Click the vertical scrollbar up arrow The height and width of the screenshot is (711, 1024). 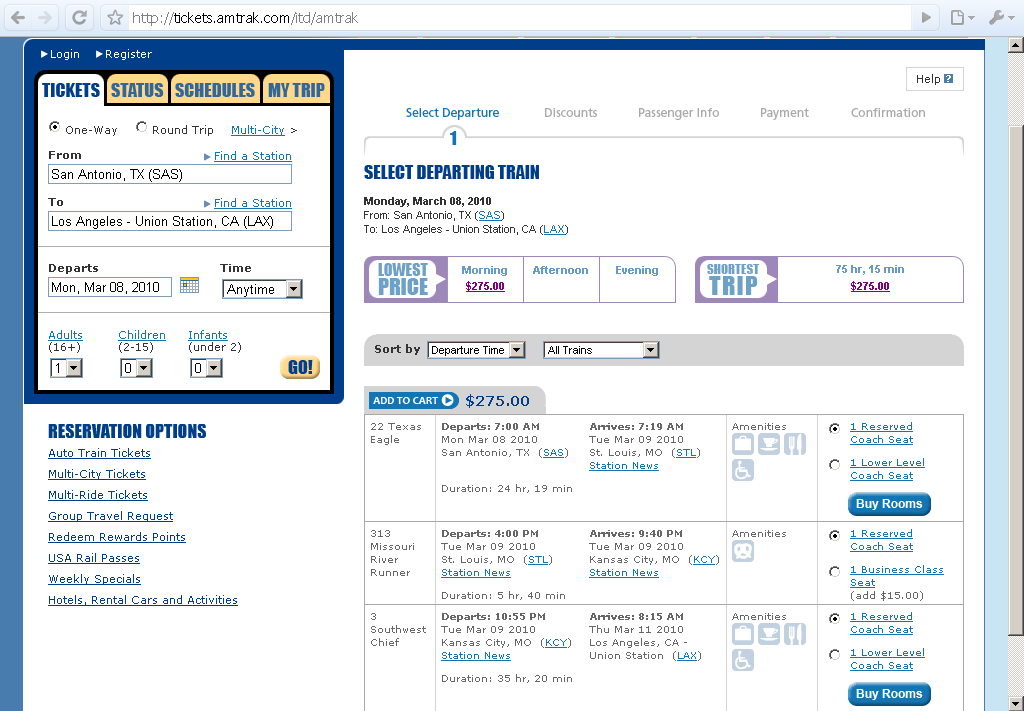[1016, 45]
